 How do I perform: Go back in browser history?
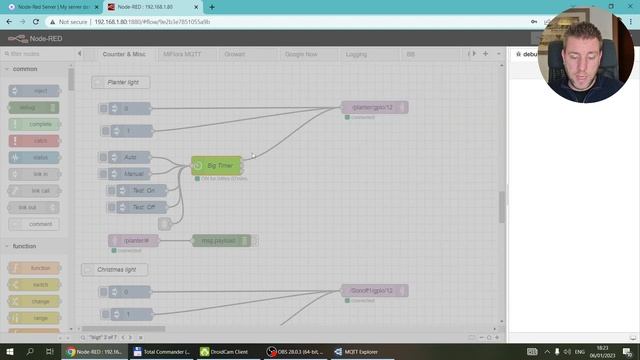(x=9, y=22)
